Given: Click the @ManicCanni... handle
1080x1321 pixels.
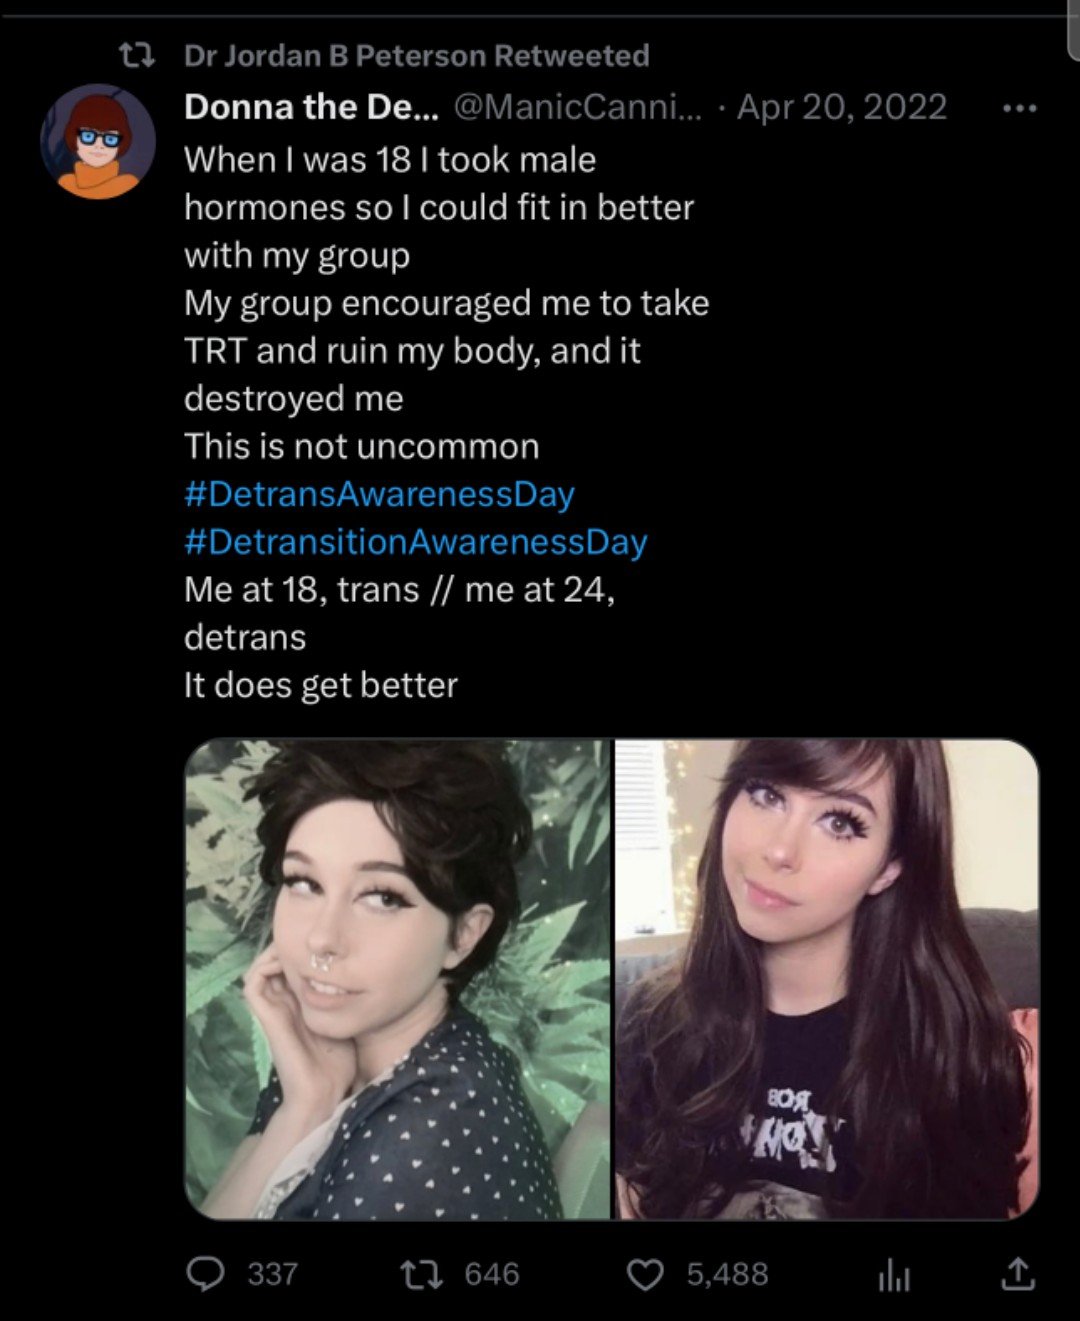Looking at the screenshot, I should 578,107.
